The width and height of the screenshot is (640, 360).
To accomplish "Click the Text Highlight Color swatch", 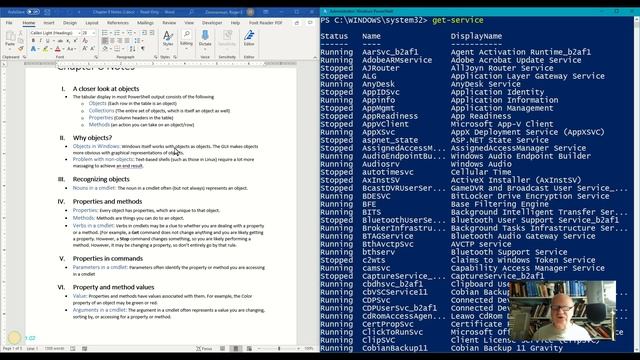I will (x=45, y=49).
